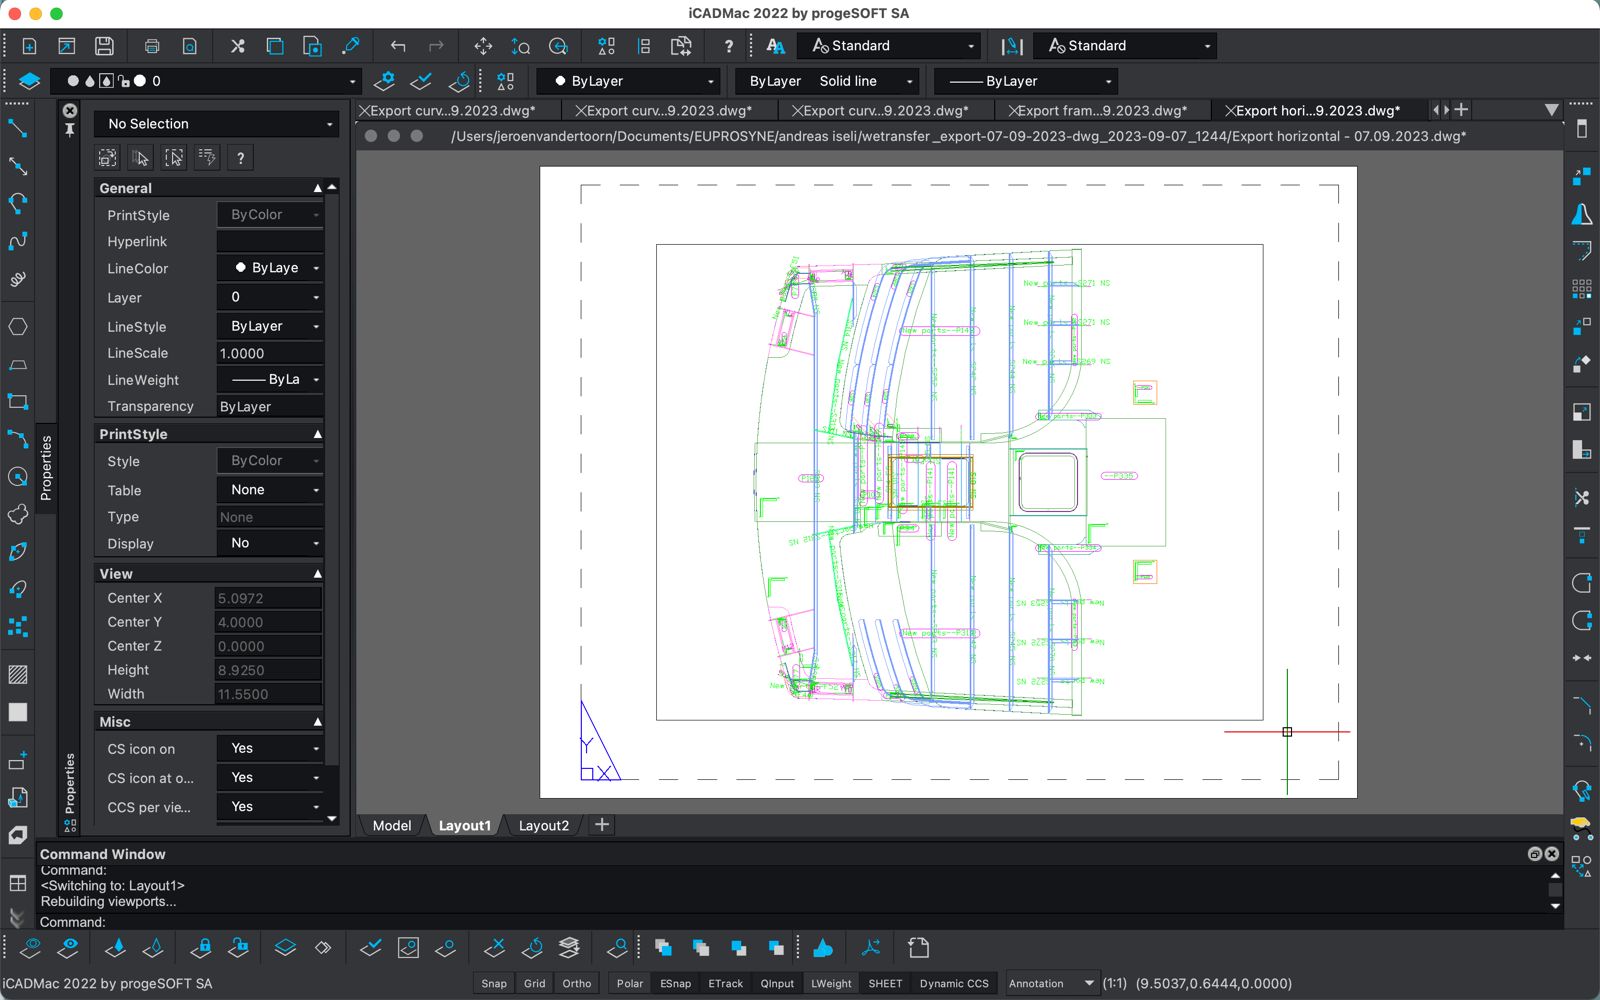
Task: Click the Print icon in toolbar
Action: point(152,46)
